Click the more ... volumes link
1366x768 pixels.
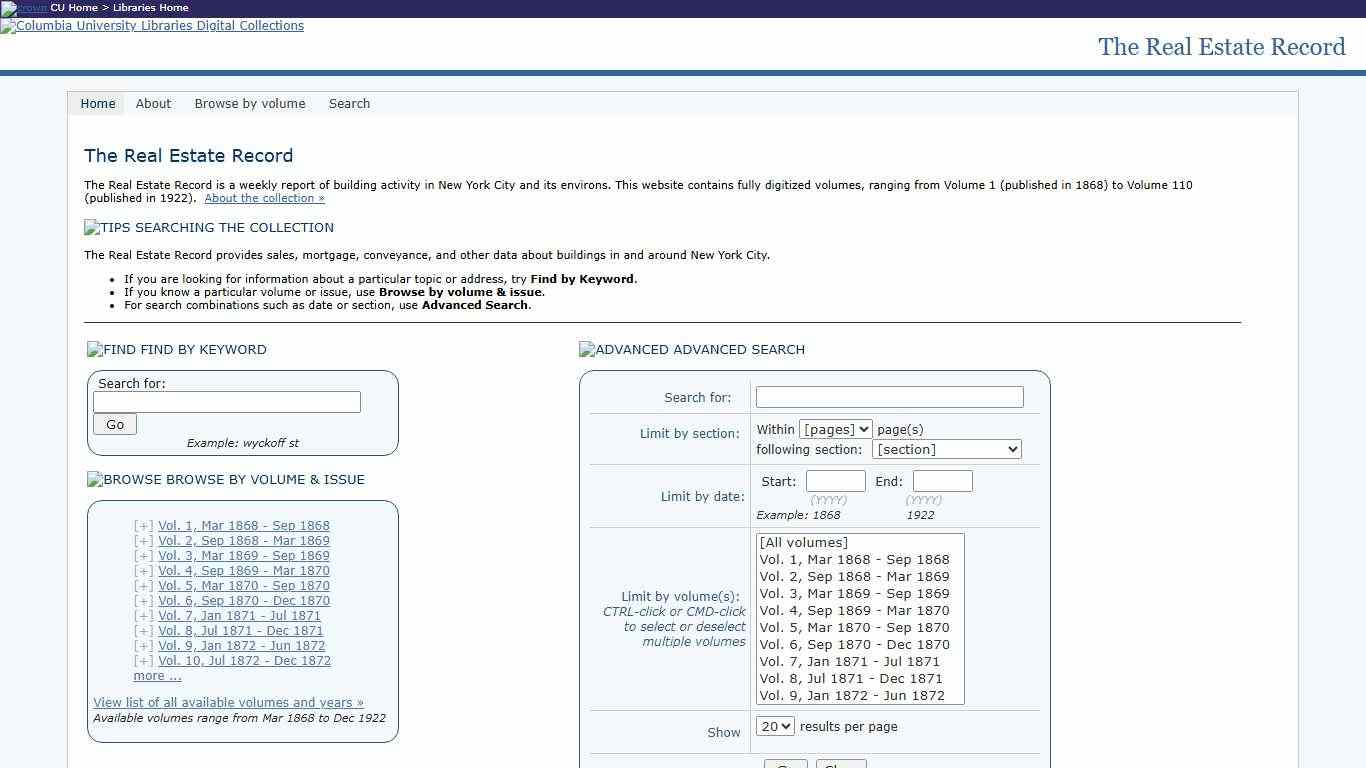coord(157,676)
